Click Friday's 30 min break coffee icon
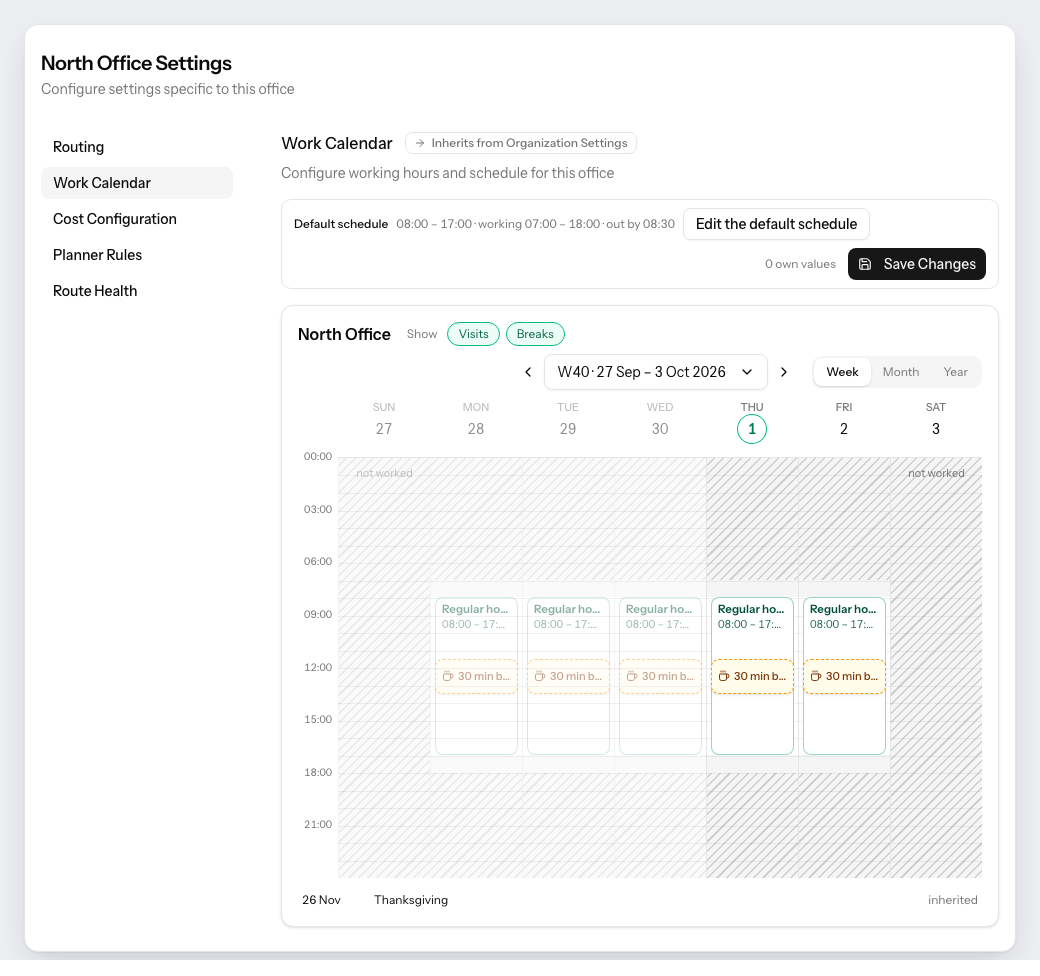1040x976 pixels. coord(816,676)
